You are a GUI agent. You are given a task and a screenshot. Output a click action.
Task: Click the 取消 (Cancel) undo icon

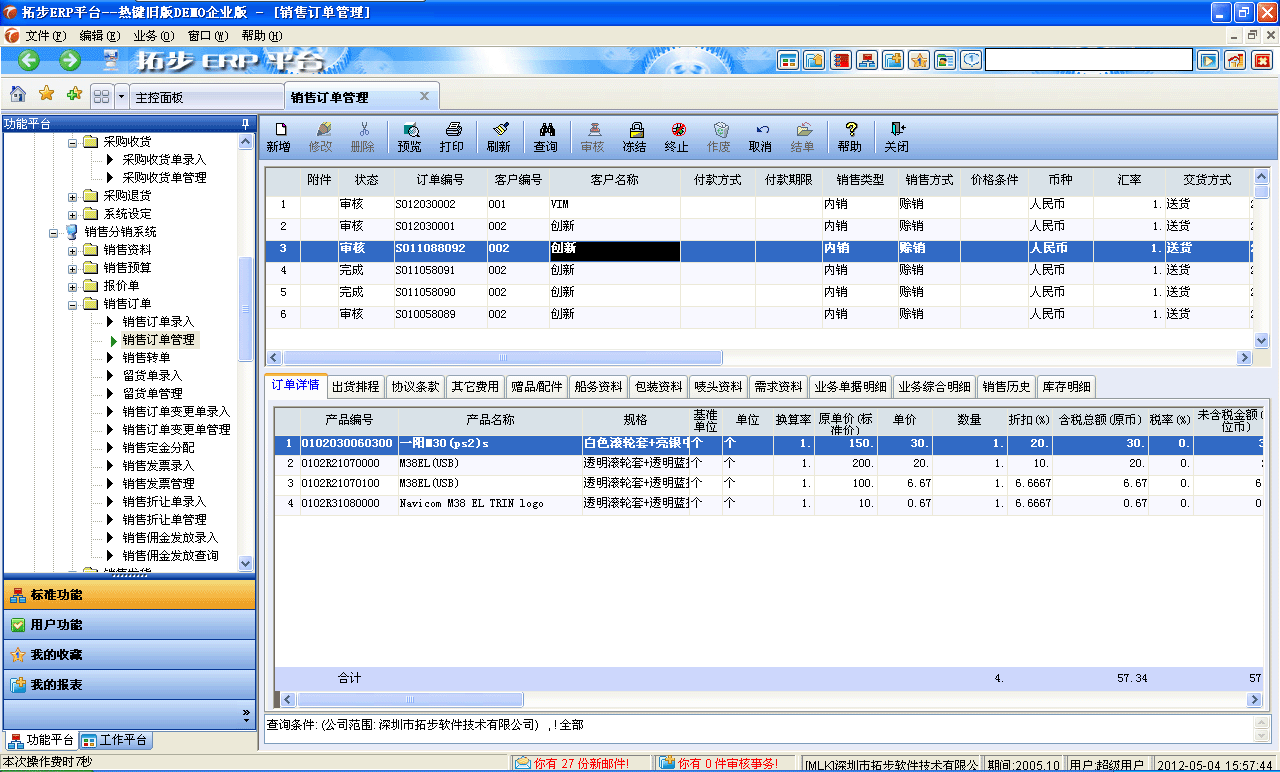760,135
